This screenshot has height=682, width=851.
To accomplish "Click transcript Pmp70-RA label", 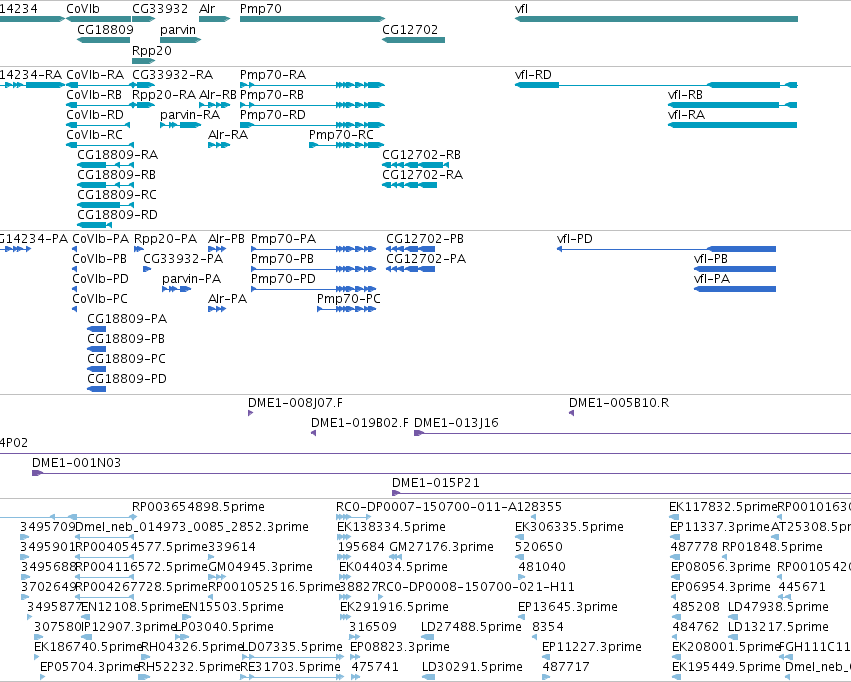I will (x=273, y=74).
